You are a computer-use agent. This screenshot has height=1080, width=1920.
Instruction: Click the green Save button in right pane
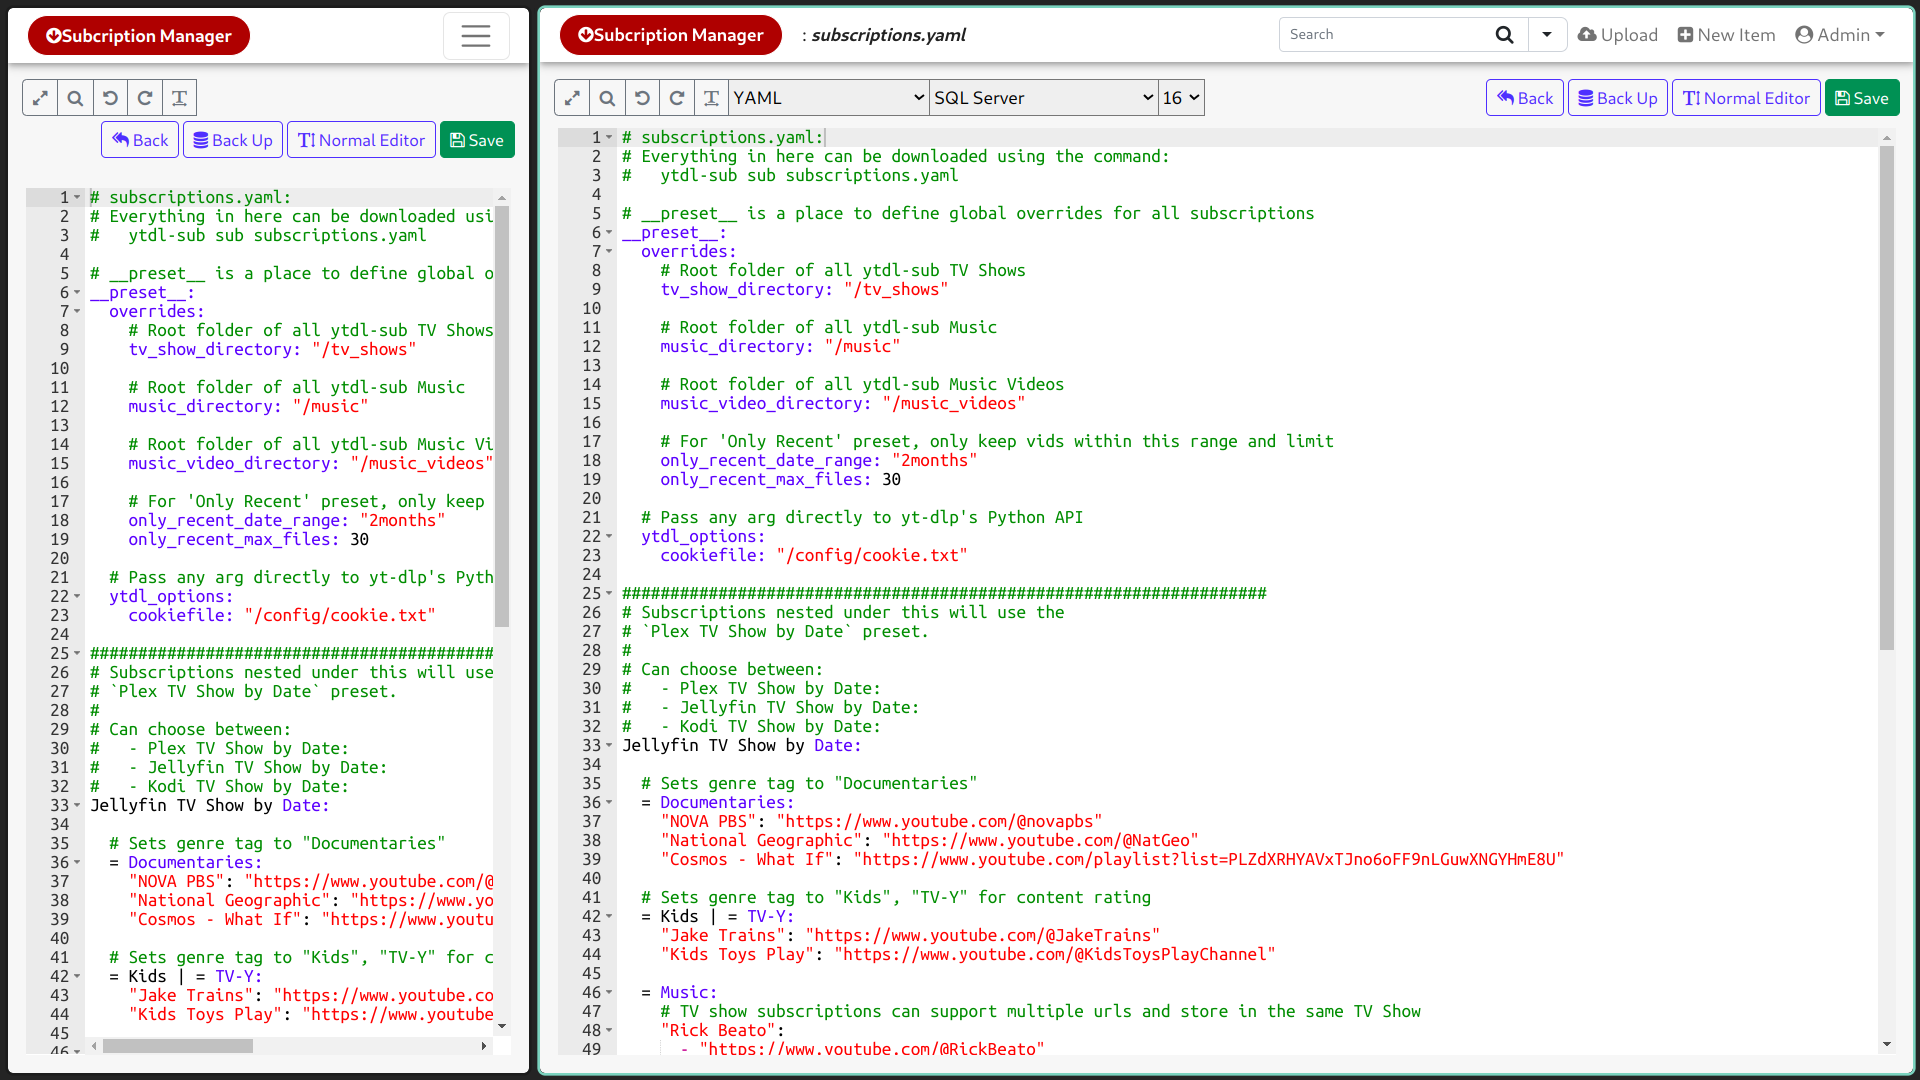click(1861, 98)
